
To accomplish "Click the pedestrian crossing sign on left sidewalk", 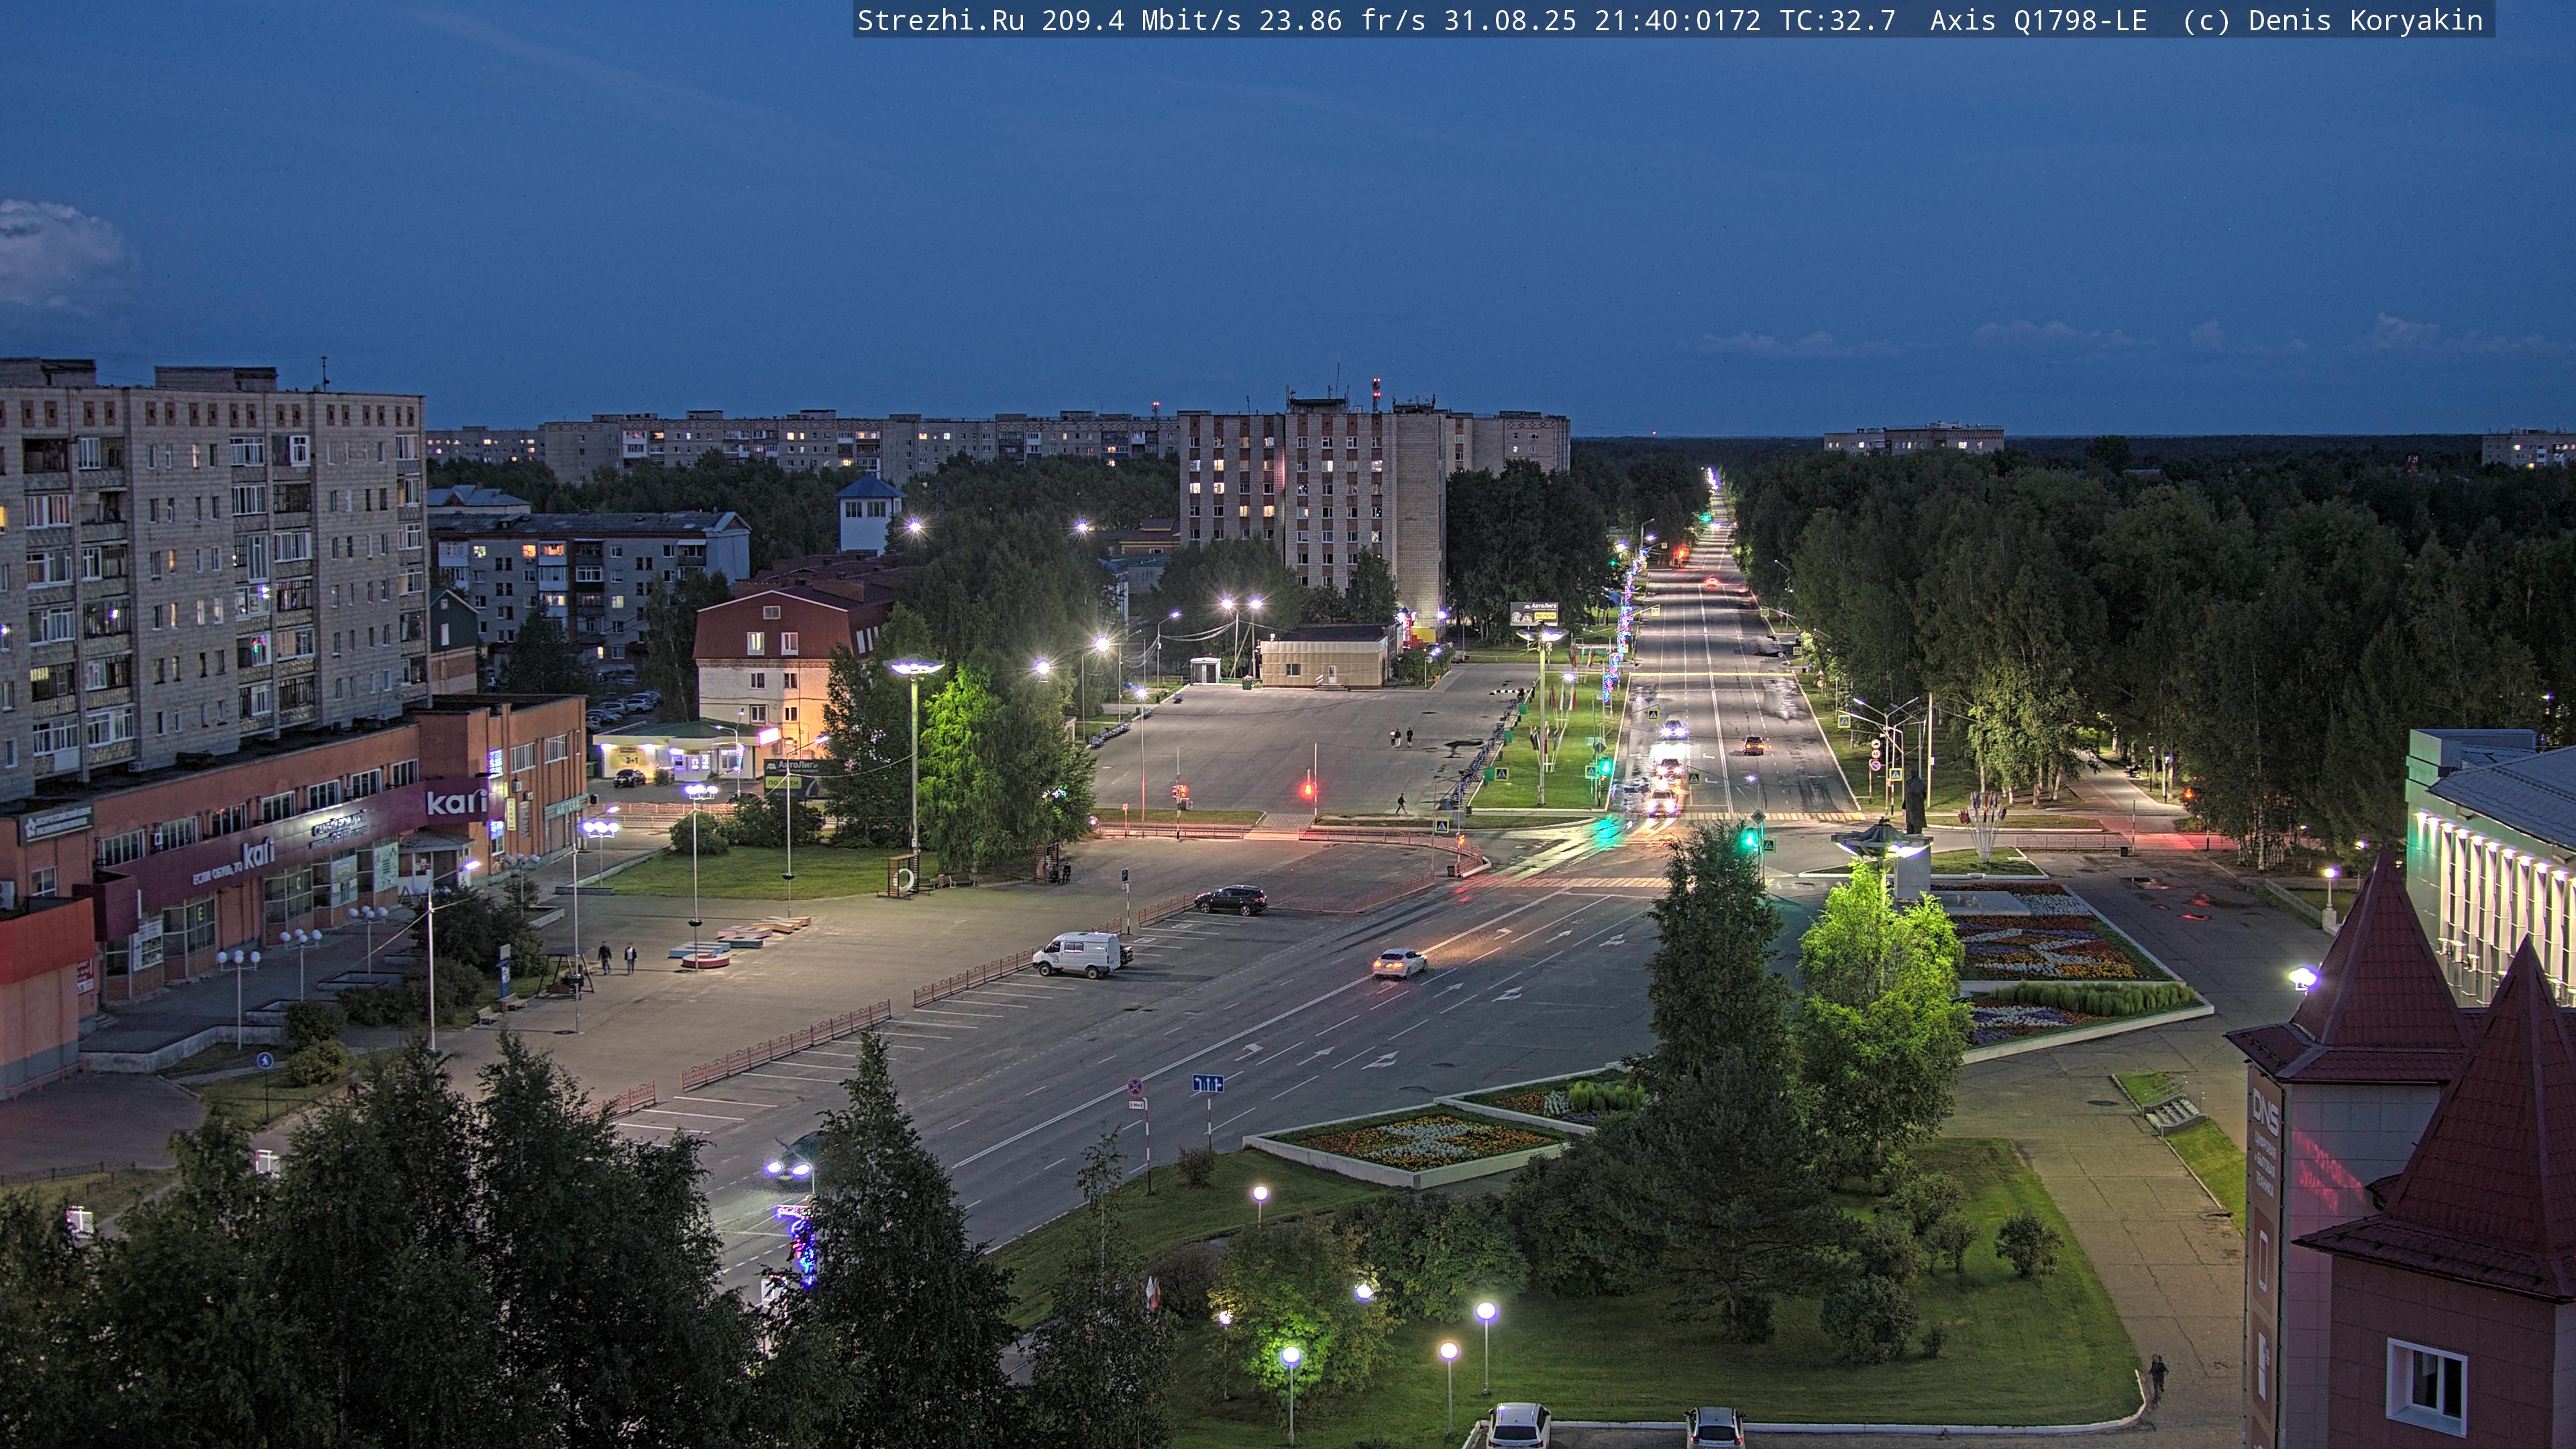I will 264,1061.
